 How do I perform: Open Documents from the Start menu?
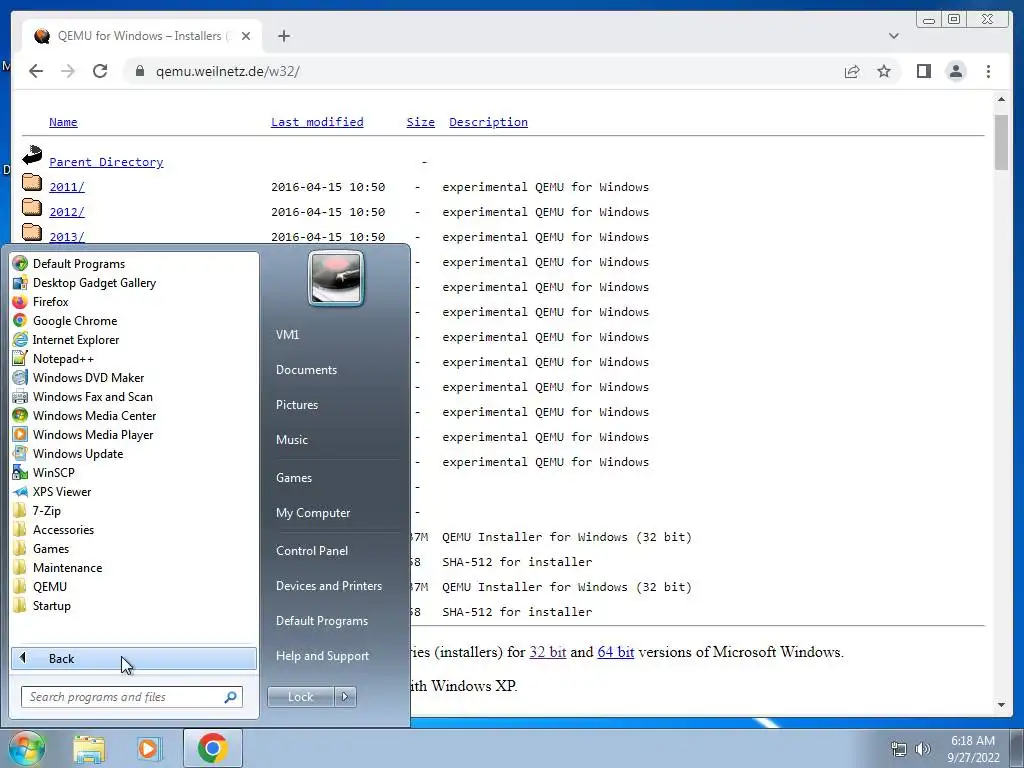click(x=306, y=370)
